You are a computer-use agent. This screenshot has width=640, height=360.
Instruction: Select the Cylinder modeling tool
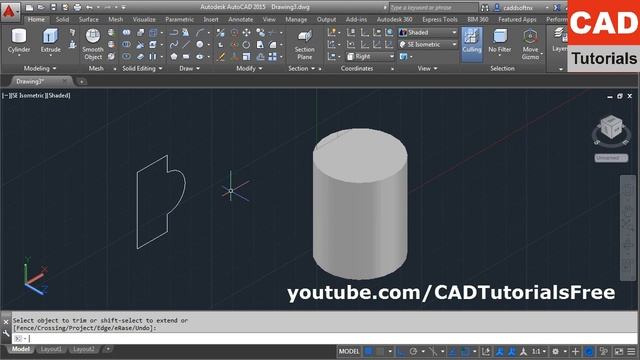[x=19, y=41]
